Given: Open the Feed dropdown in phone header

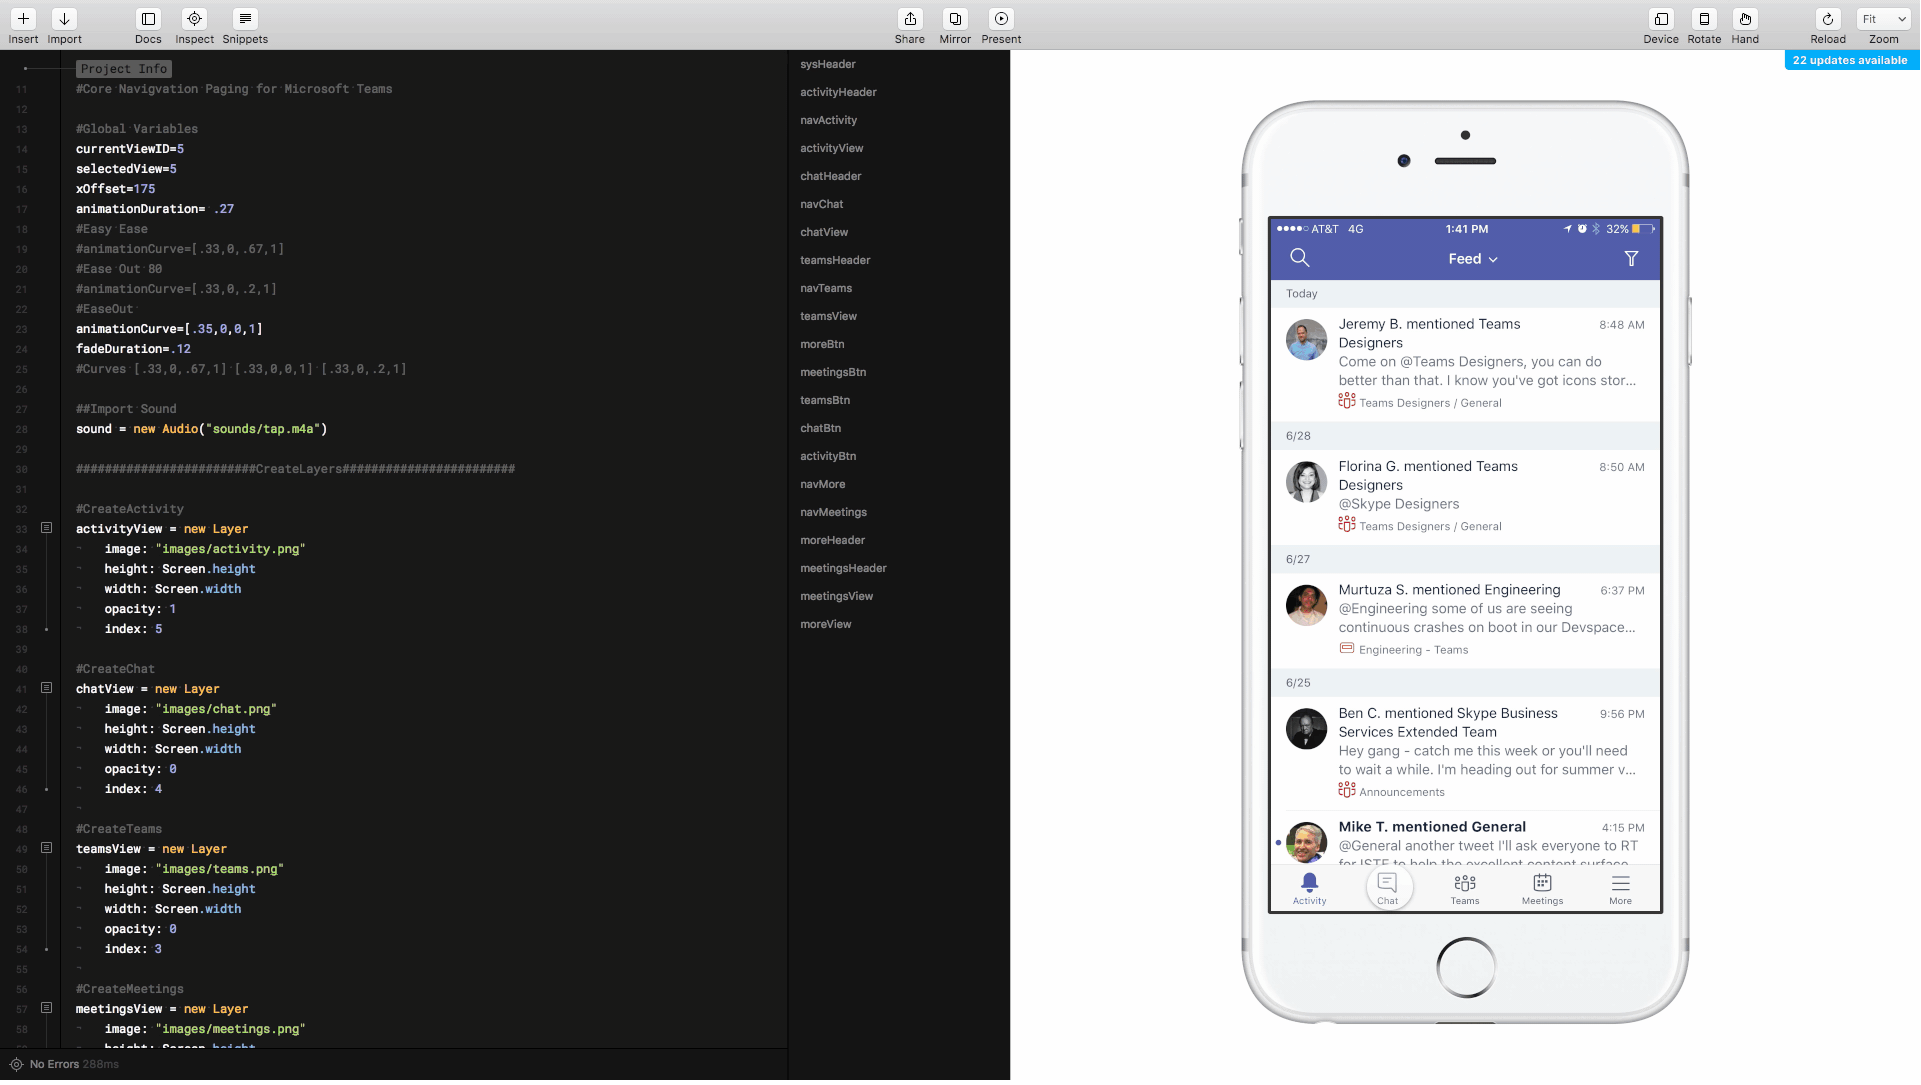Looking at the screenshot, I should click(1473, 259).
